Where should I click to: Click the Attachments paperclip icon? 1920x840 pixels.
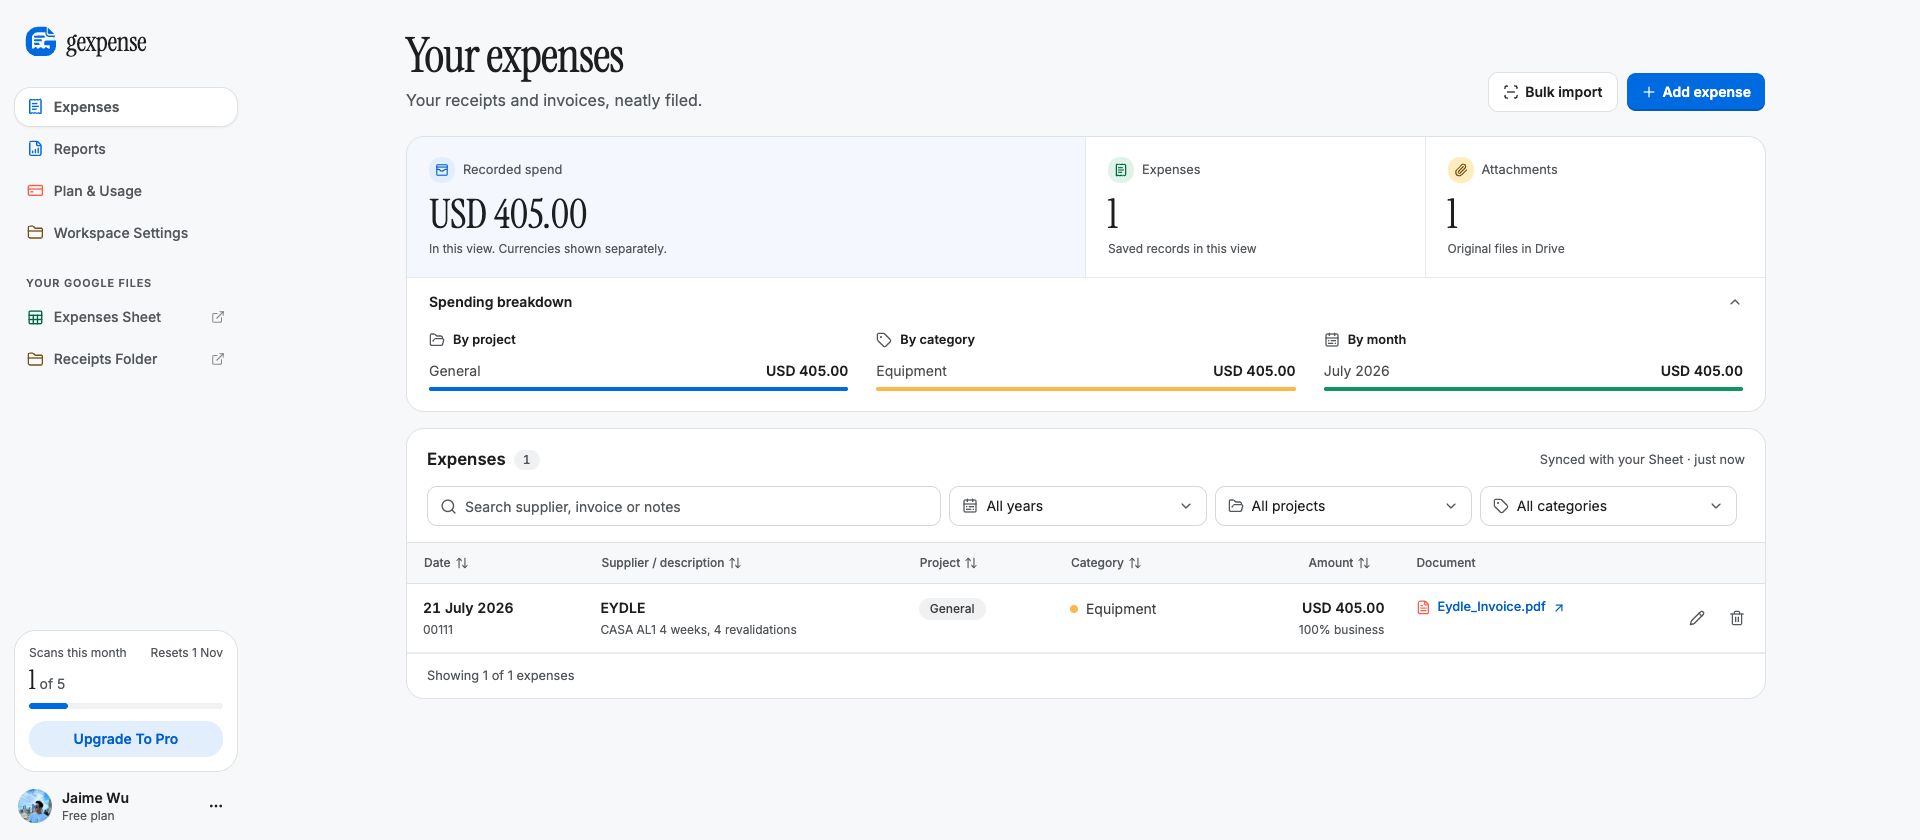point(1461,170)
